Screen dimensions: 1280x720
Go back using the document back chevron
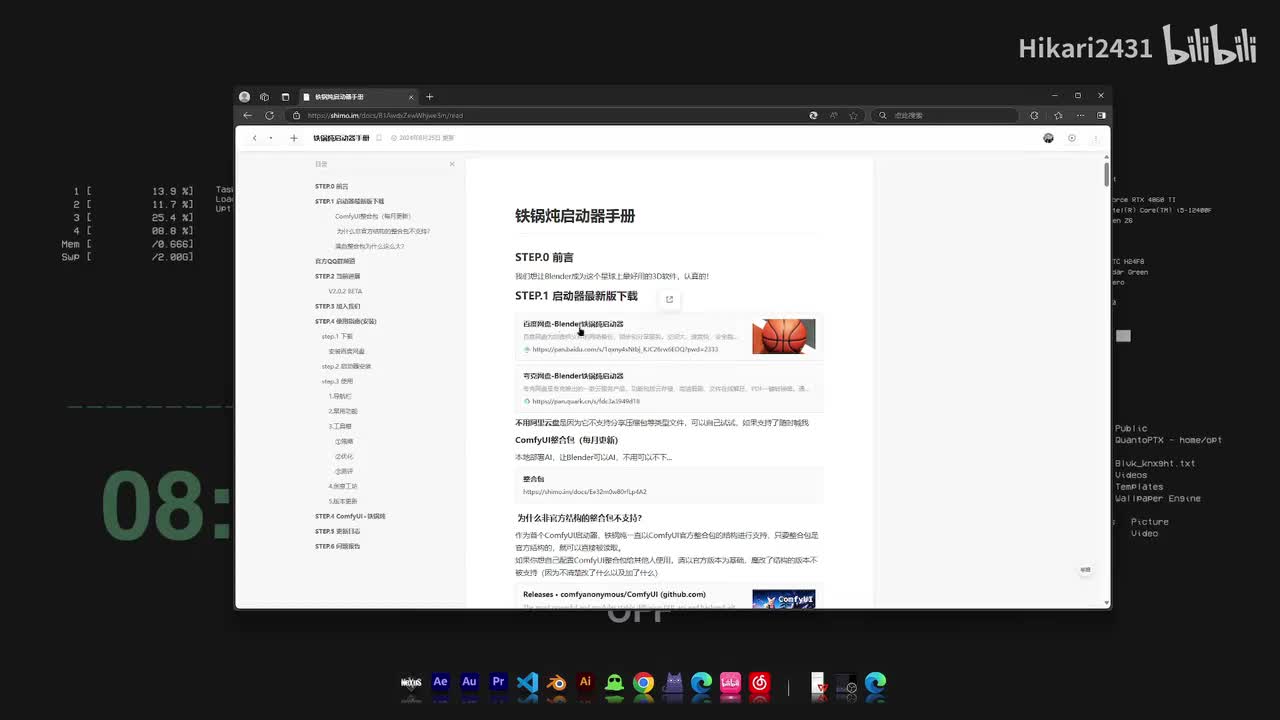tap(255, 138)
